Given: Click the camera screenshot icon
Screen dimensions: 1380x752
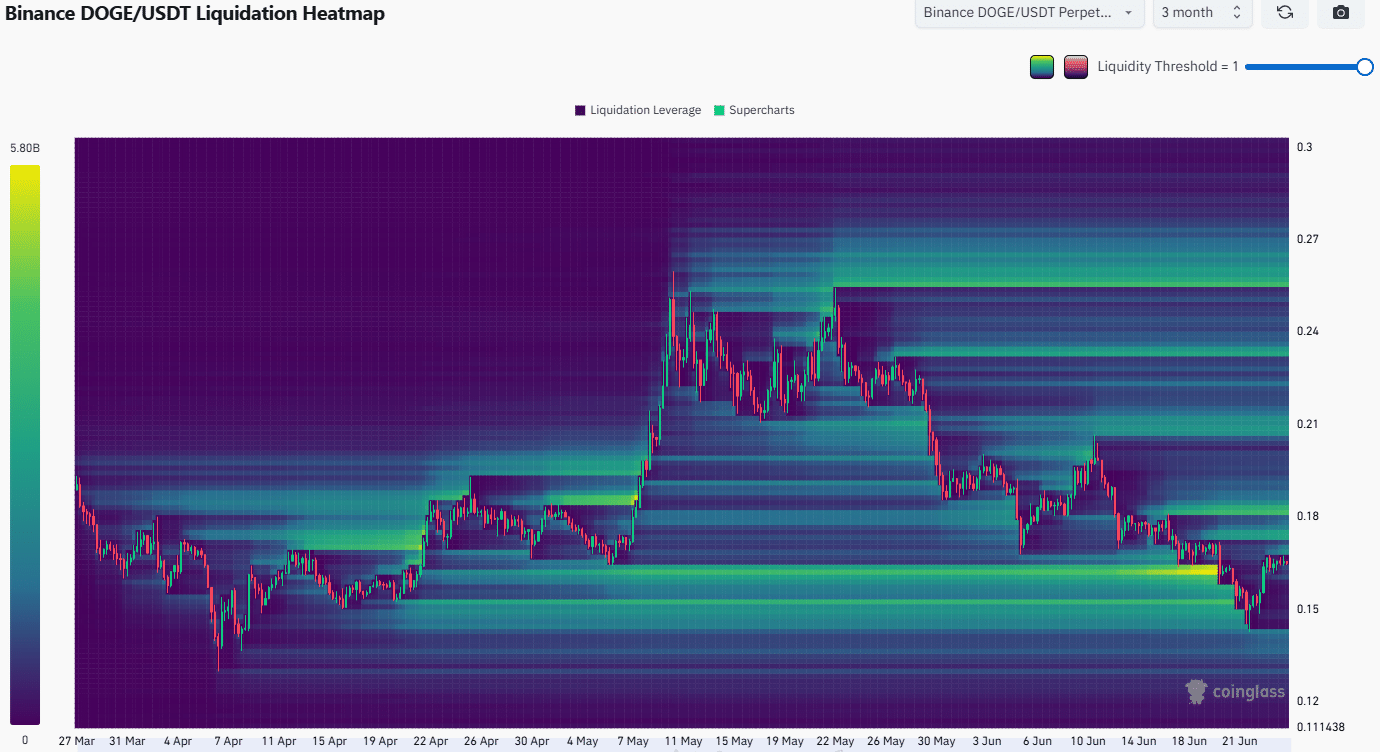Looking at the screenshot, I should click(1341, 13).
